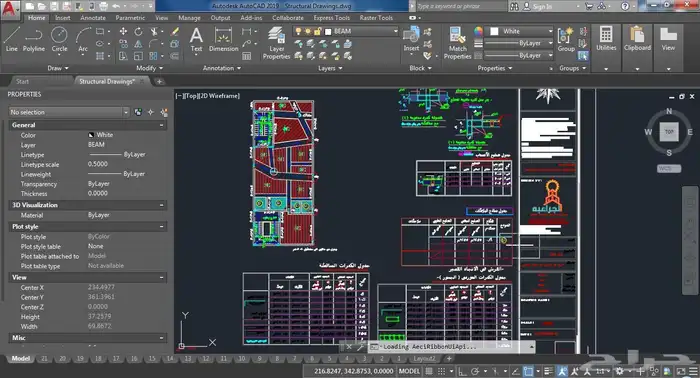Activate the Stretch tool
This screenshot has height=378, width=700.
(x=123, y=56)
